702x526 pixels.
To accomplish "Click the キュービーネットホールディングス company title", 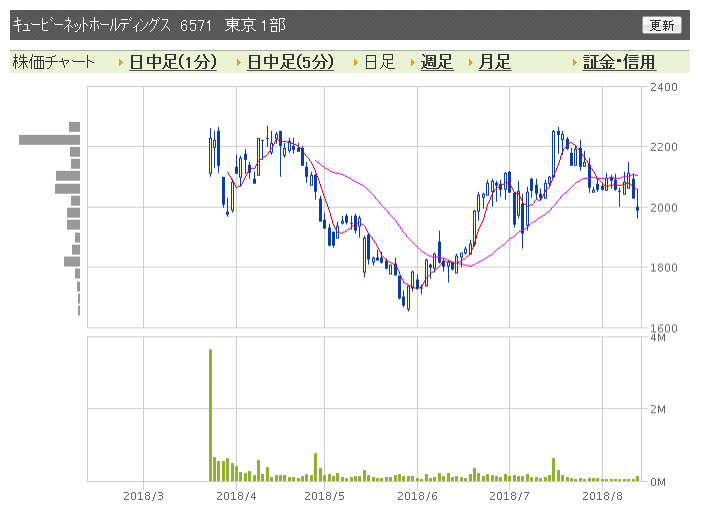I will click(92, 25).
